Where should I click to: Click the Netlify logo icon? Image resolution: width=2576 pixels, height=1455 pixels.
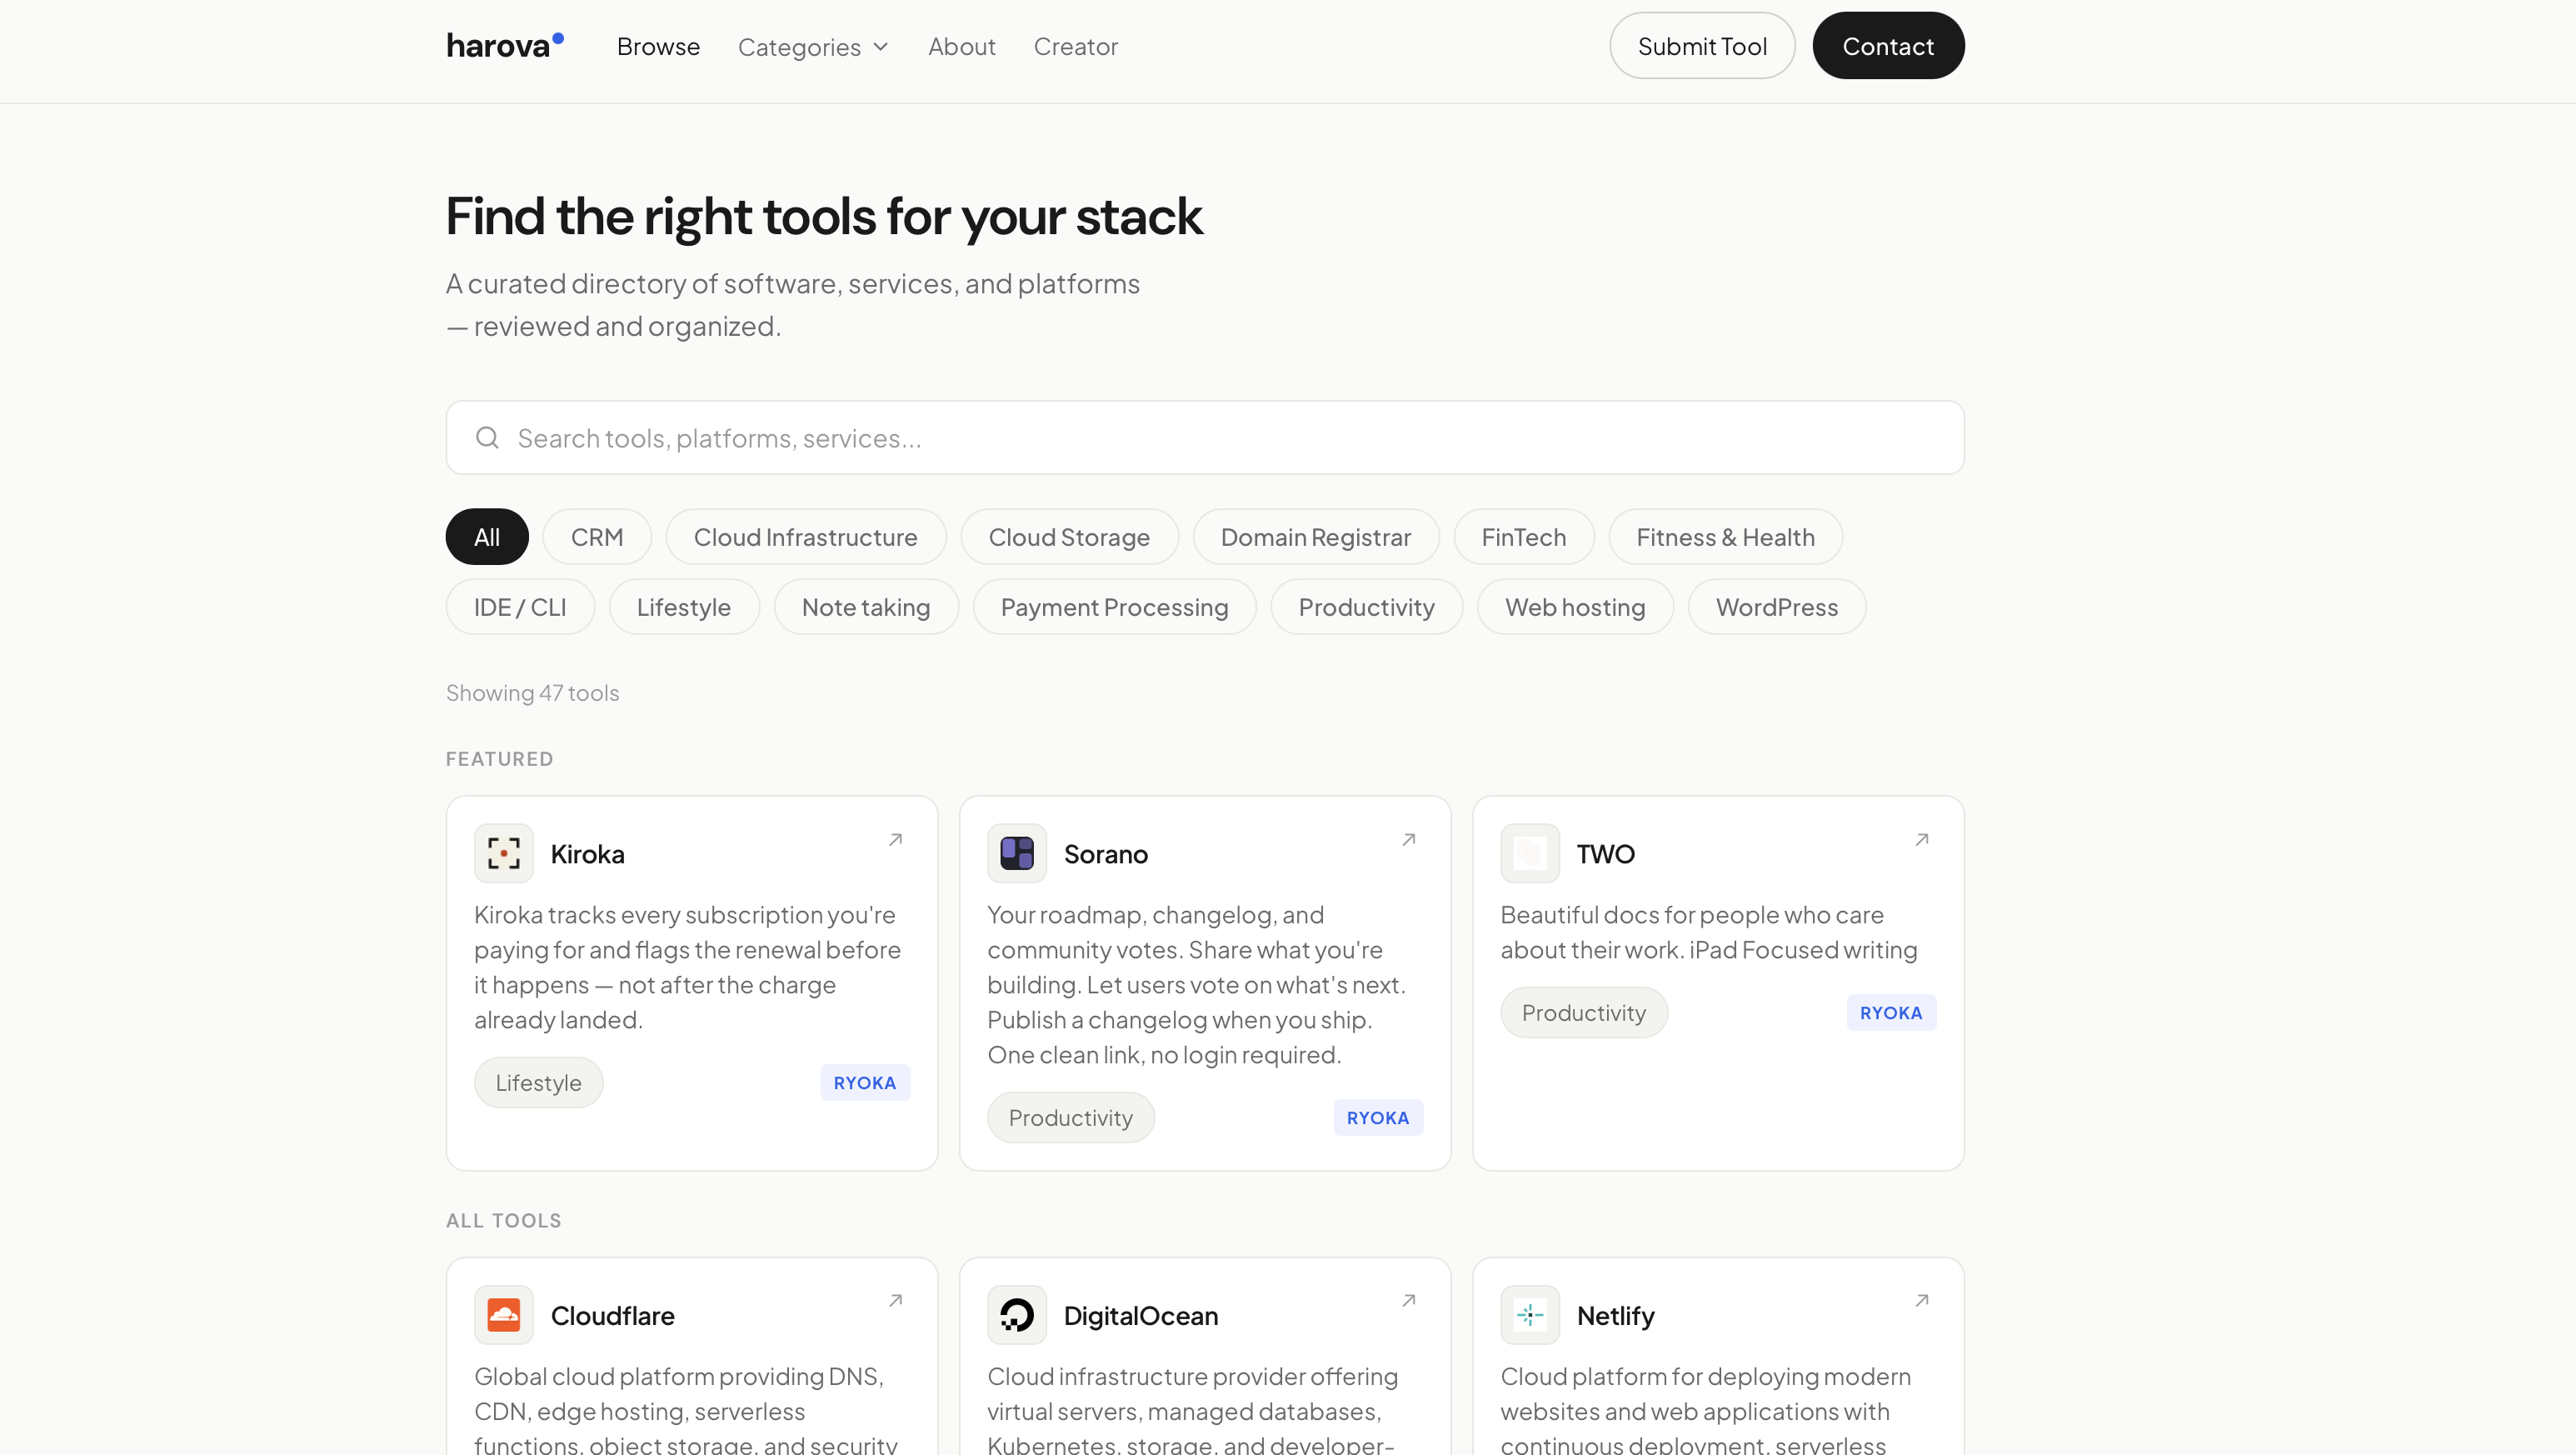click(x=1530, y=1315)
